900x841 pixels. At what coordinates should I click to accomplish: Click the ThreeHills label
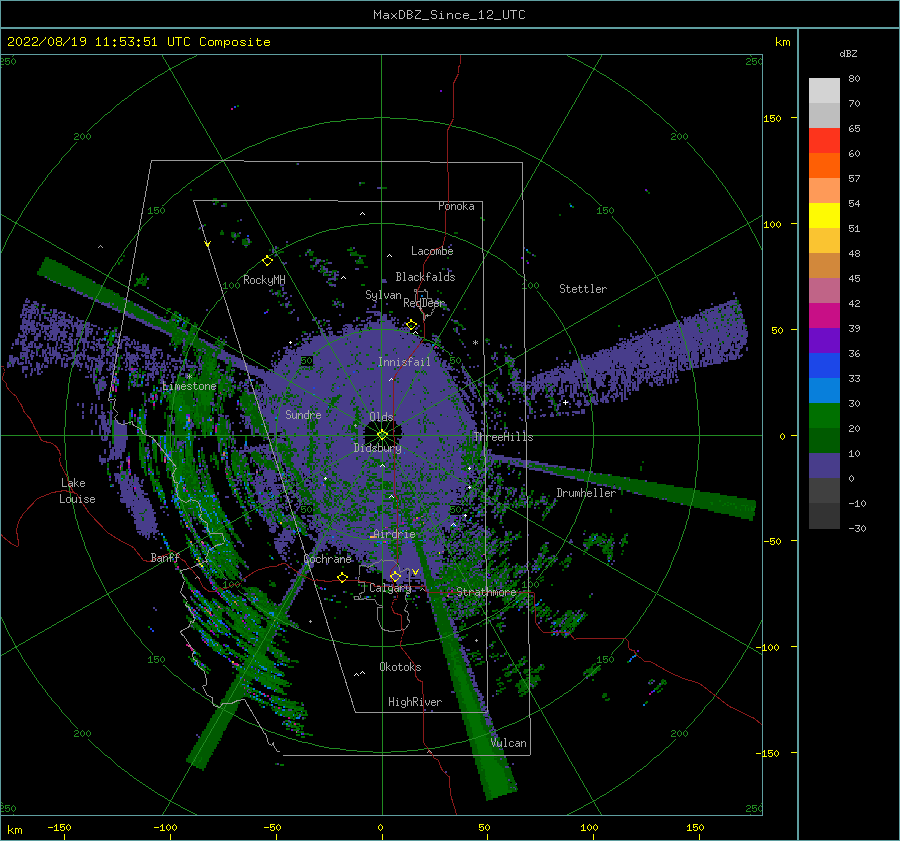click(x=503, y=437)
